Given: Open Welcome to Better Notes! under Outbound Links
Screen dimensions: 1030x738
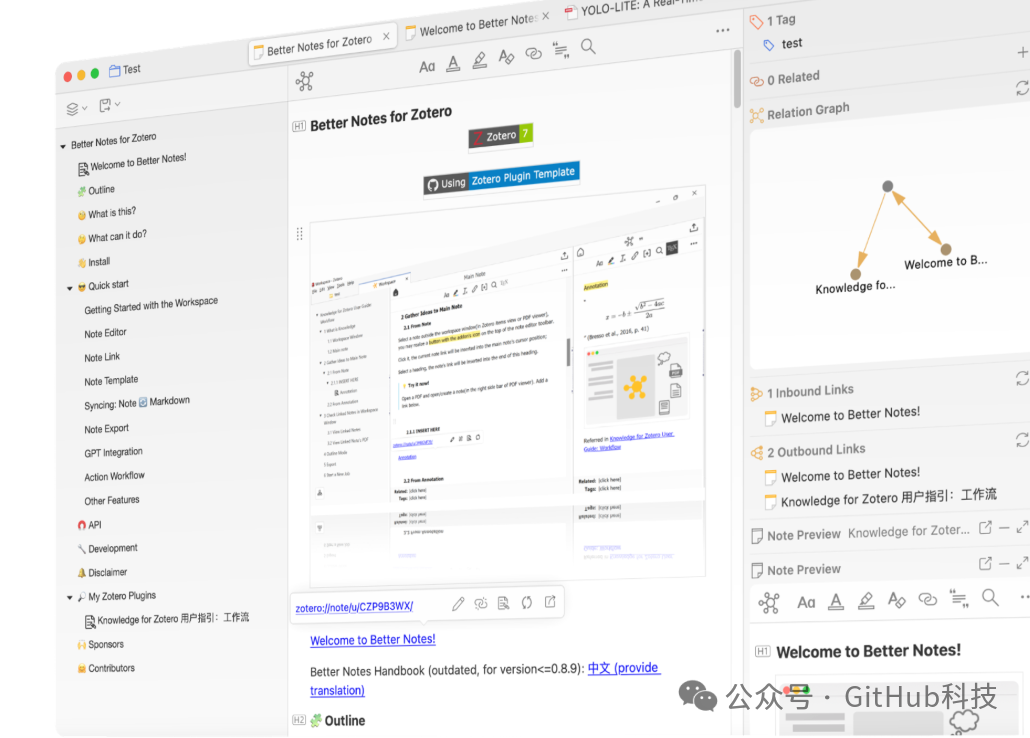Looking at the screenshot, I should [x=849, y=475].
